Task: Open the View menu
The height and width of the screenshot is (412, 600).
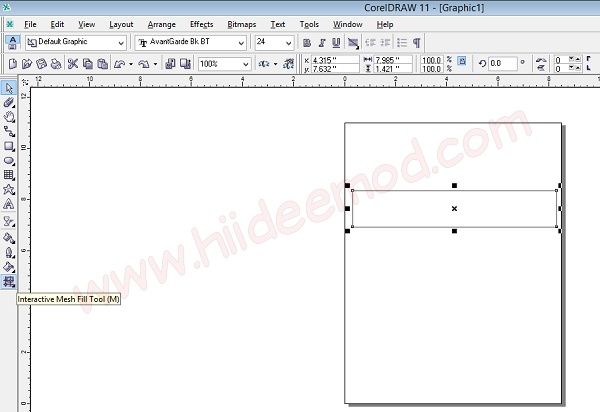Action: coord(86,24)
